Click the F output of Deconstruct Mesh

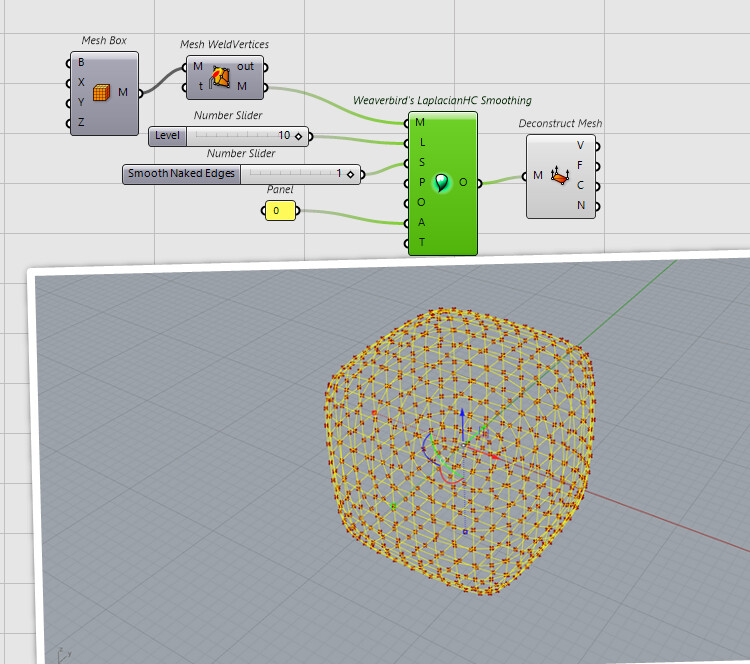[x=580, y=166]
